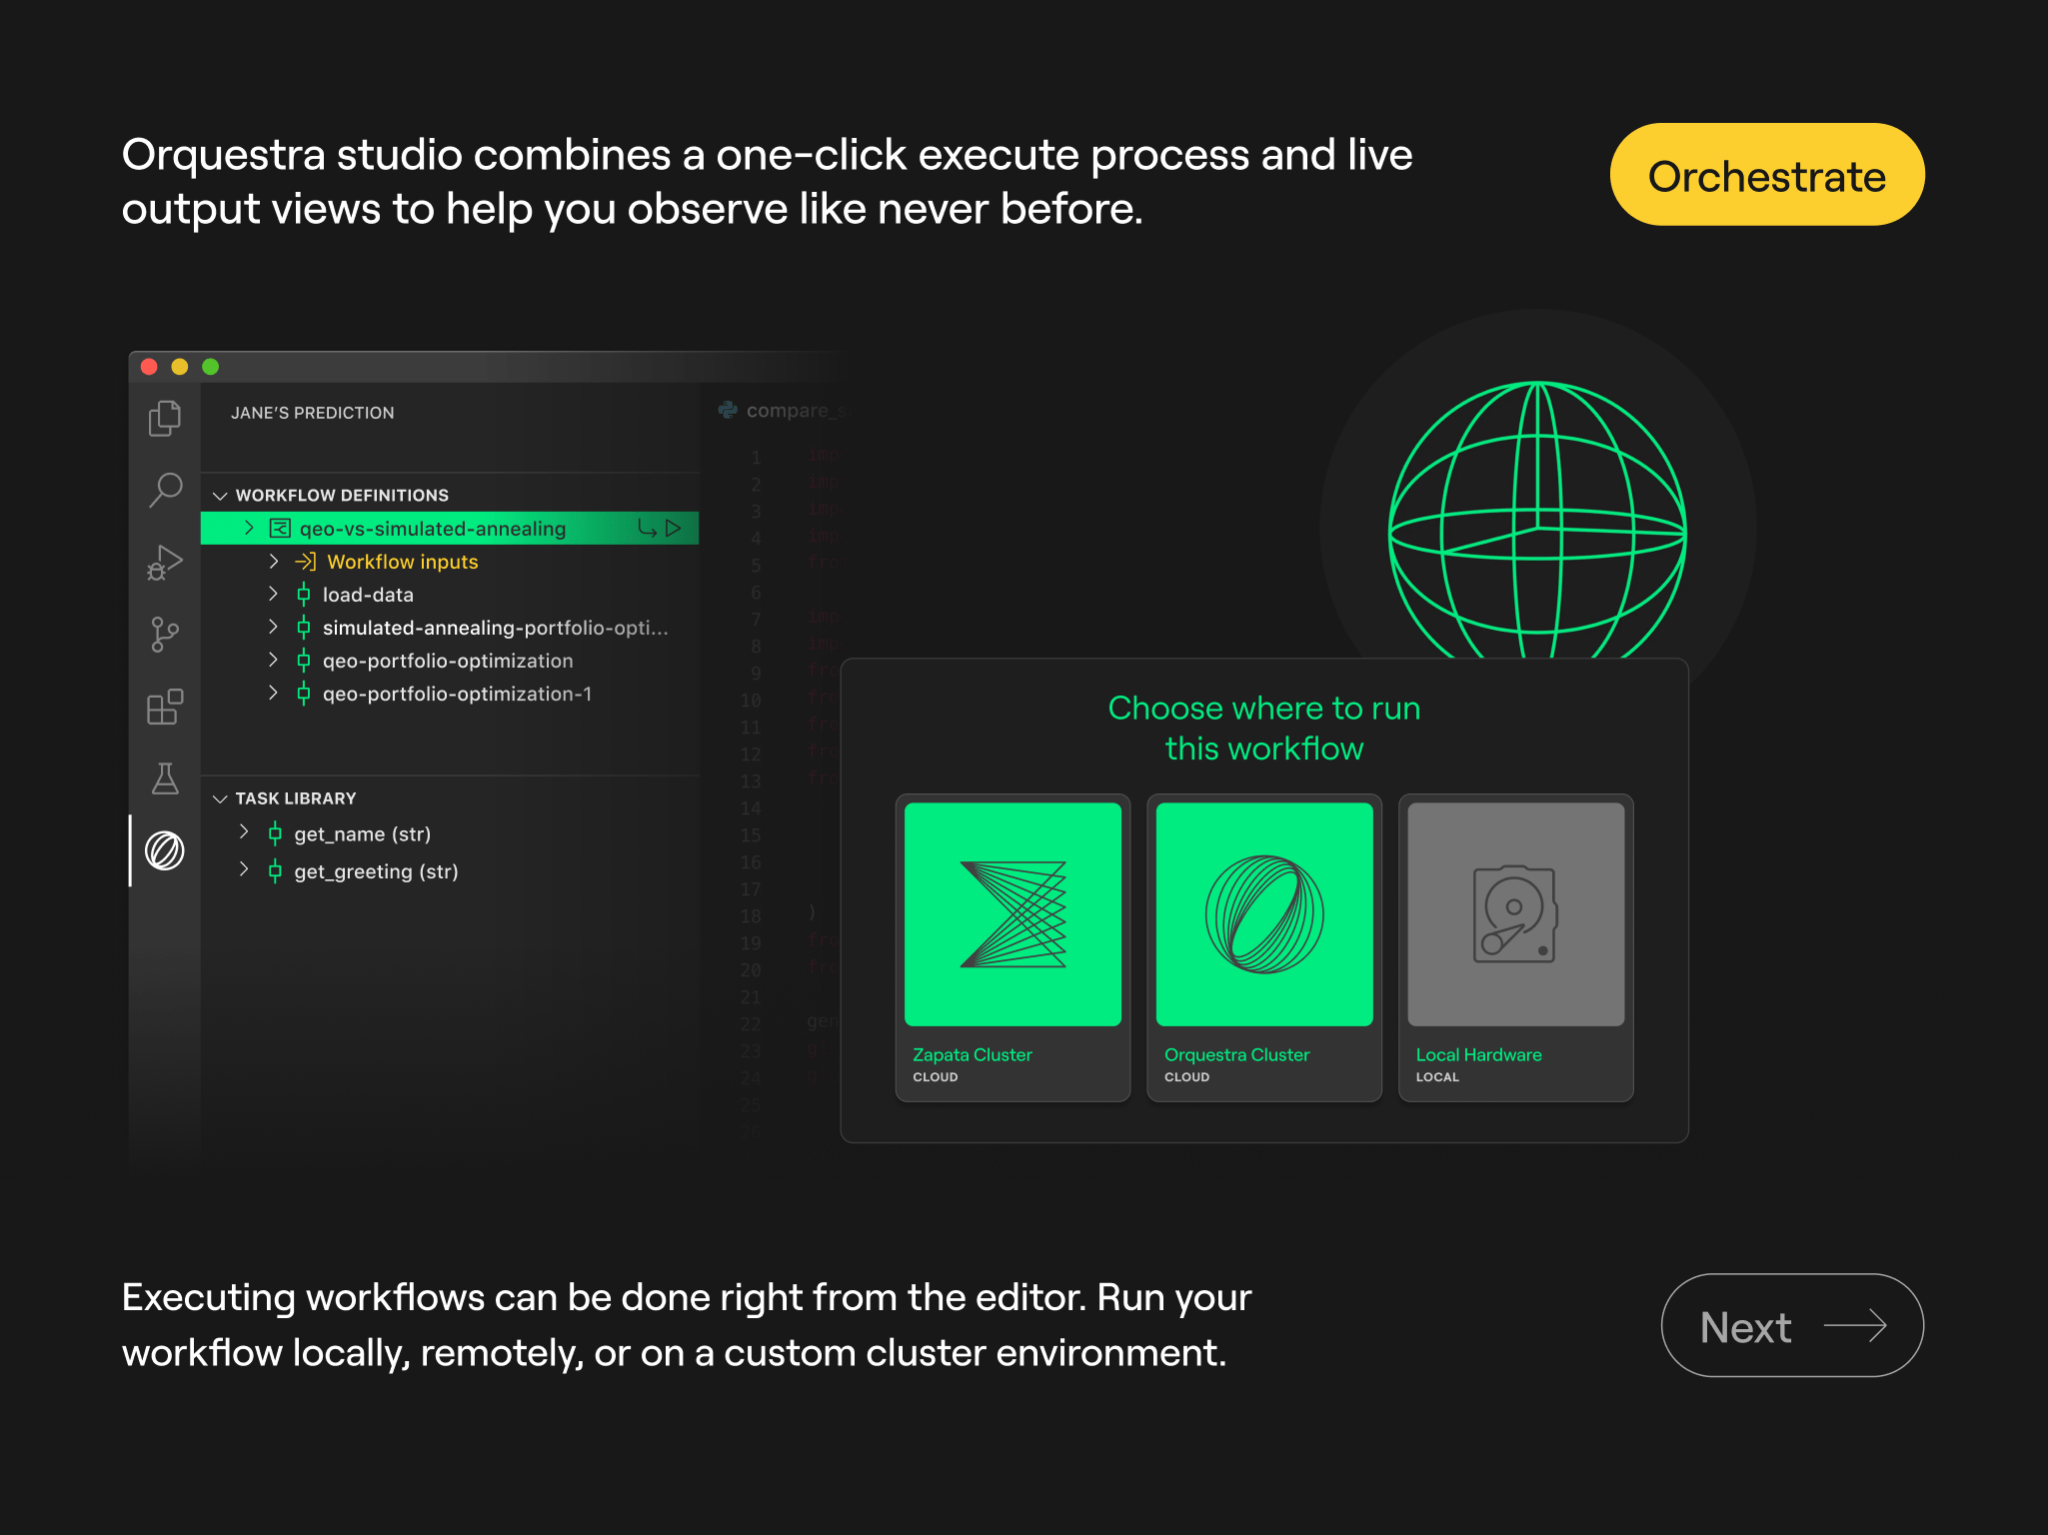Click the node icon beside qeo-portfolio-optimization-1
This screenshot has height=1535, width=2048.
304,694
